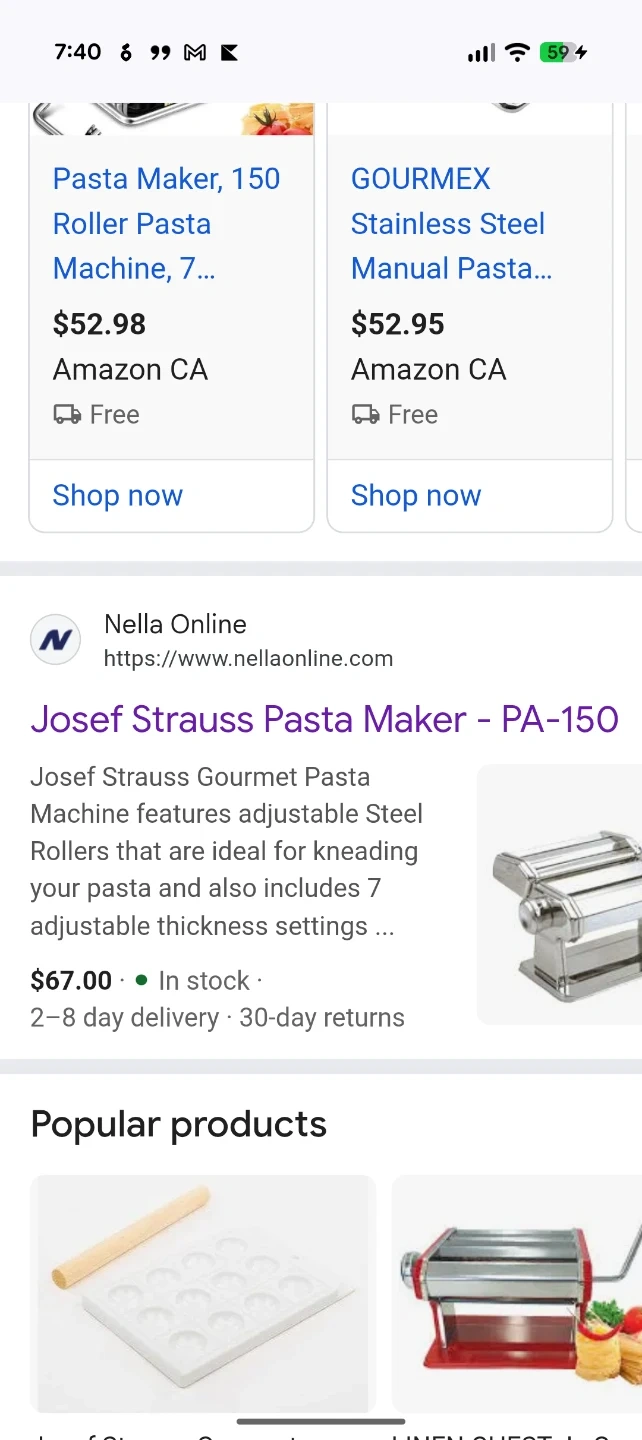Open the GOURMEX Stainless Steel Manual Pasta link

(450, 223)
